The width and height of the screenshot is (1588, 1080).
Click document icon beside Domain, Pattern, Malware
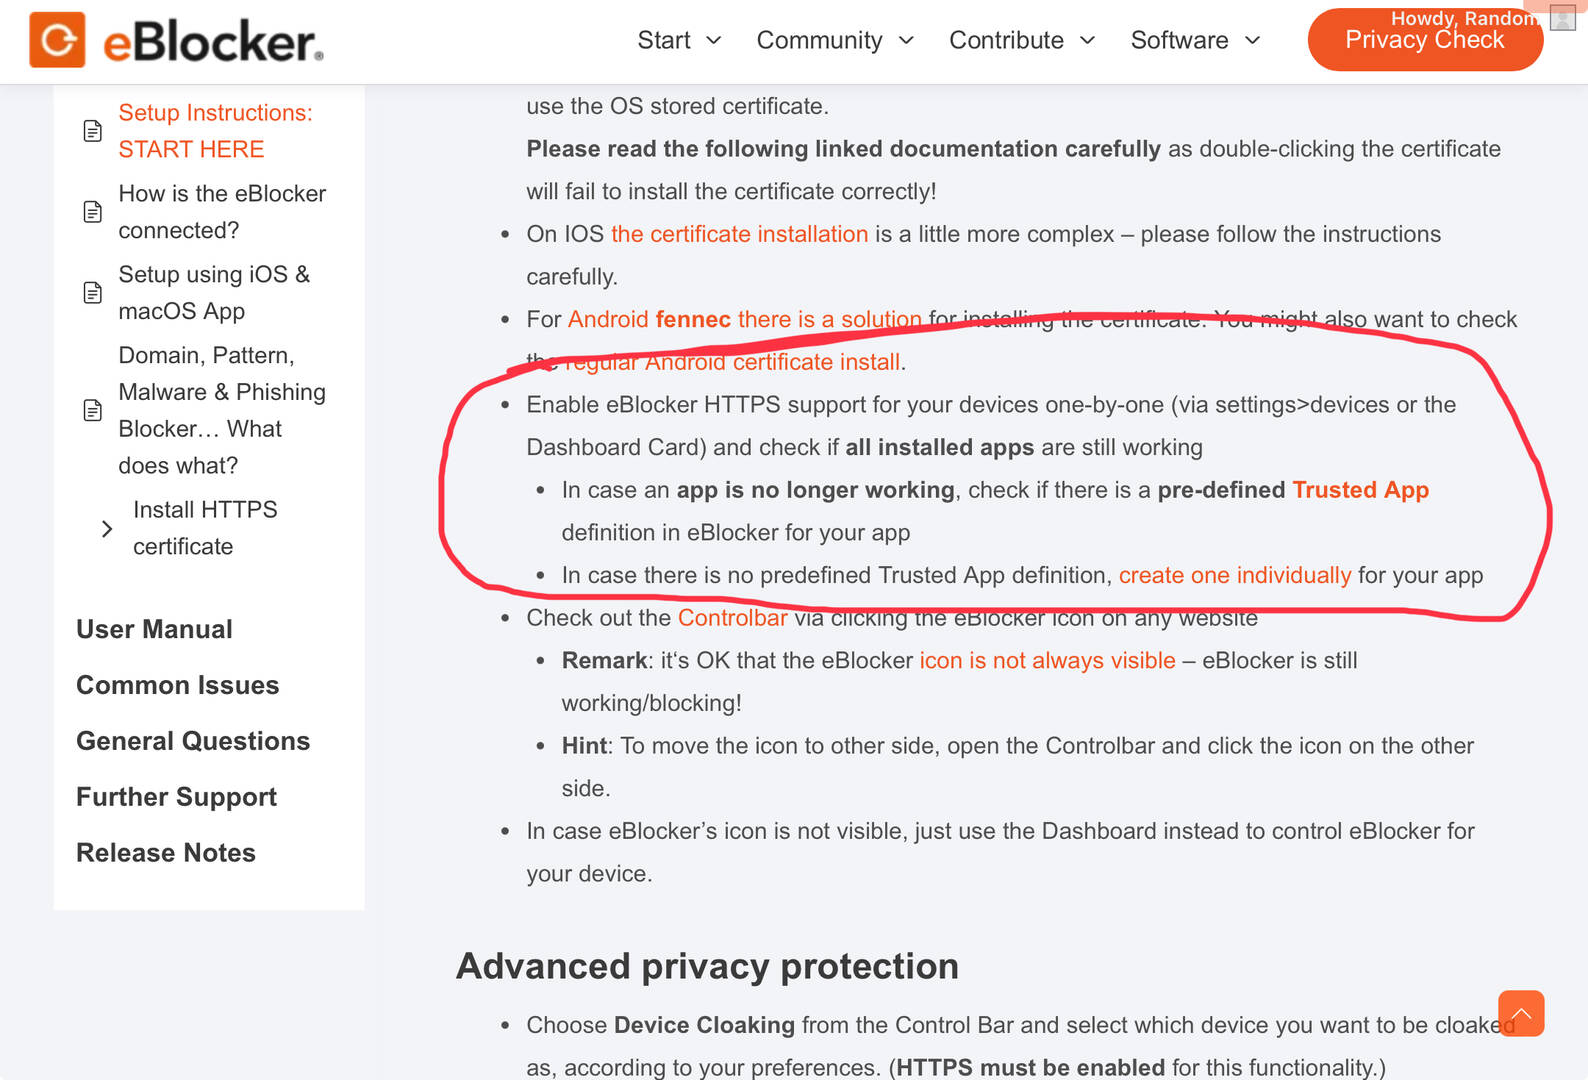pos(92,410)
